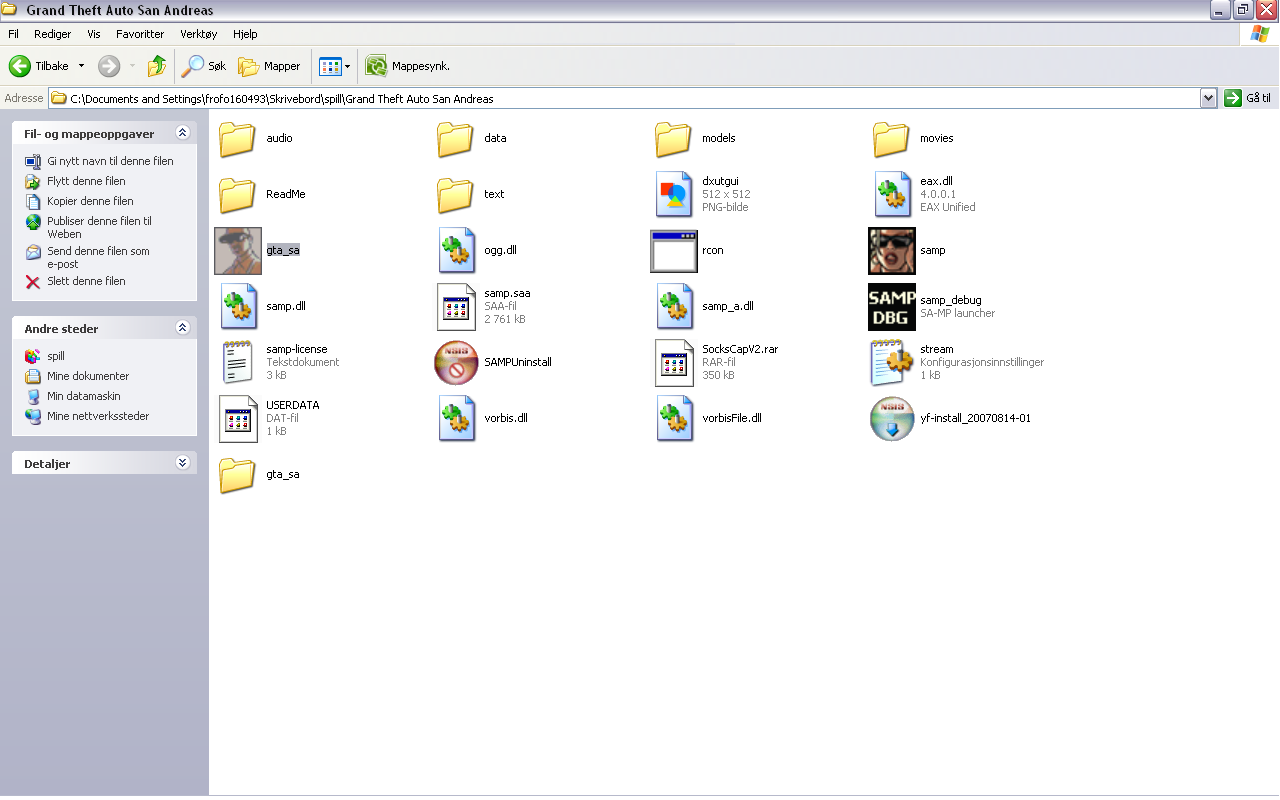Open the Rediger menu

[x=53, y=34]
